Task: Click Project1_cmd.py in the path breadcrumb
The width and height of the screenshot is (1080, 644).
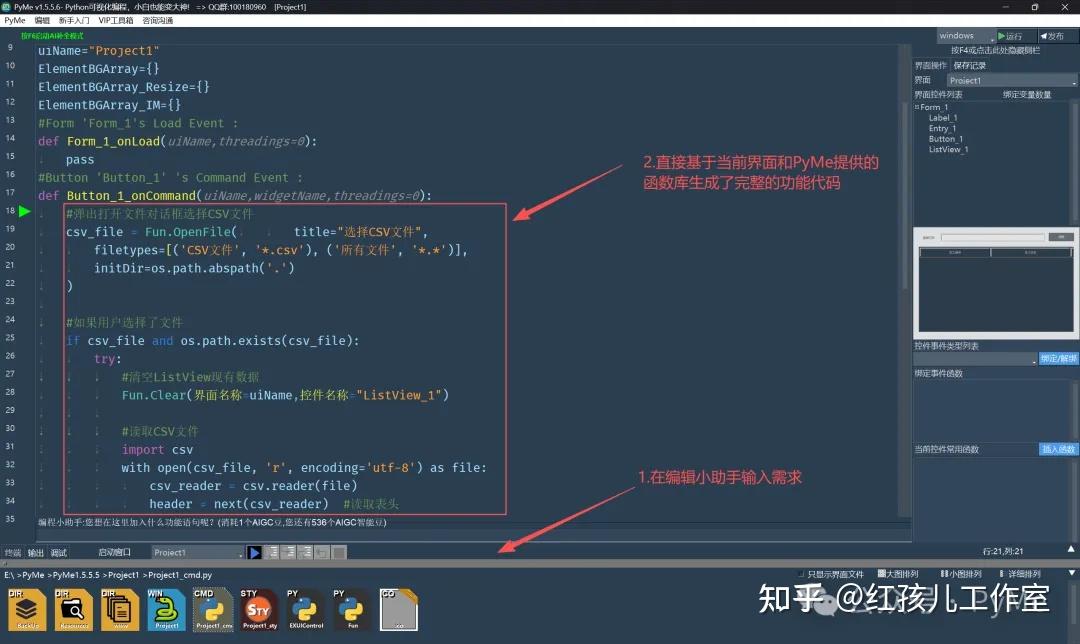Action: pyautogui.click(x=180, y=574)
